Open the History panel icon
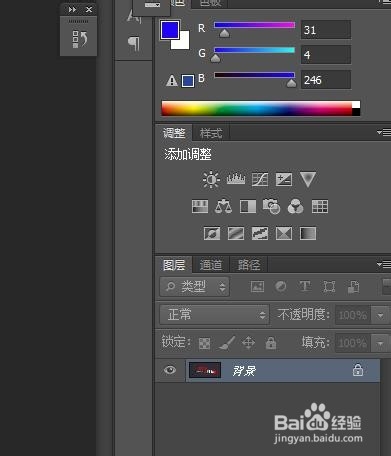 pyautogui.click(x=79, y=39)
